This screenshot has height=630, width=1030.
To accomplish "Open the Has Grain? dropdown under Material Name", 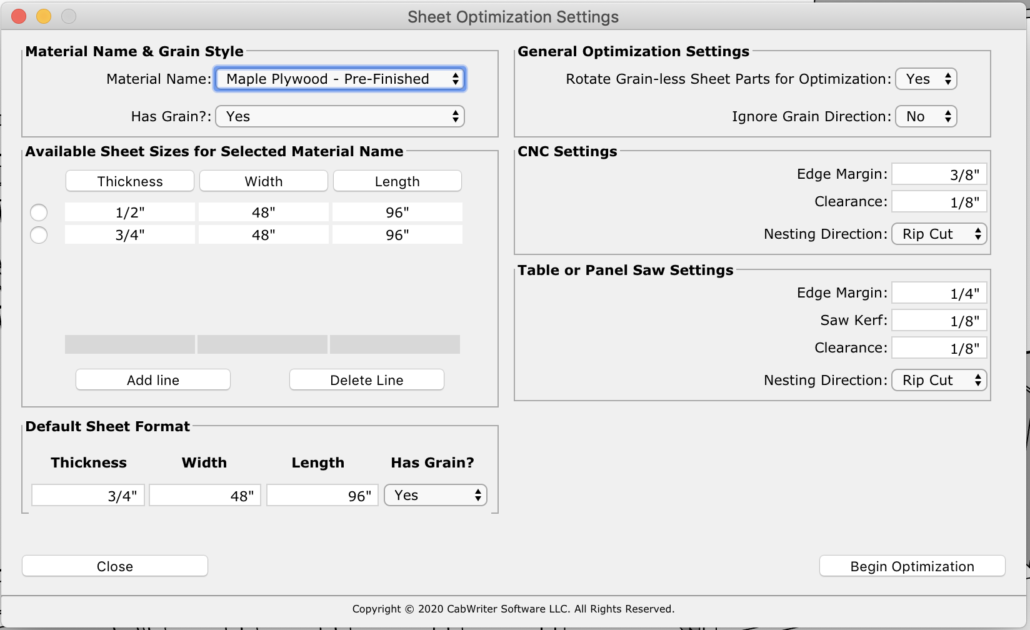I will point(339,116).
